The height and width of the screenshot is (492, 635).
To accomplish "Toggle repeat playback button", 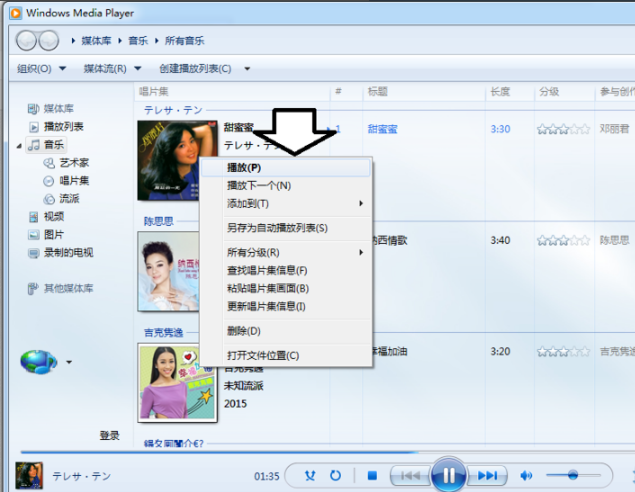I will coord(335,475).
